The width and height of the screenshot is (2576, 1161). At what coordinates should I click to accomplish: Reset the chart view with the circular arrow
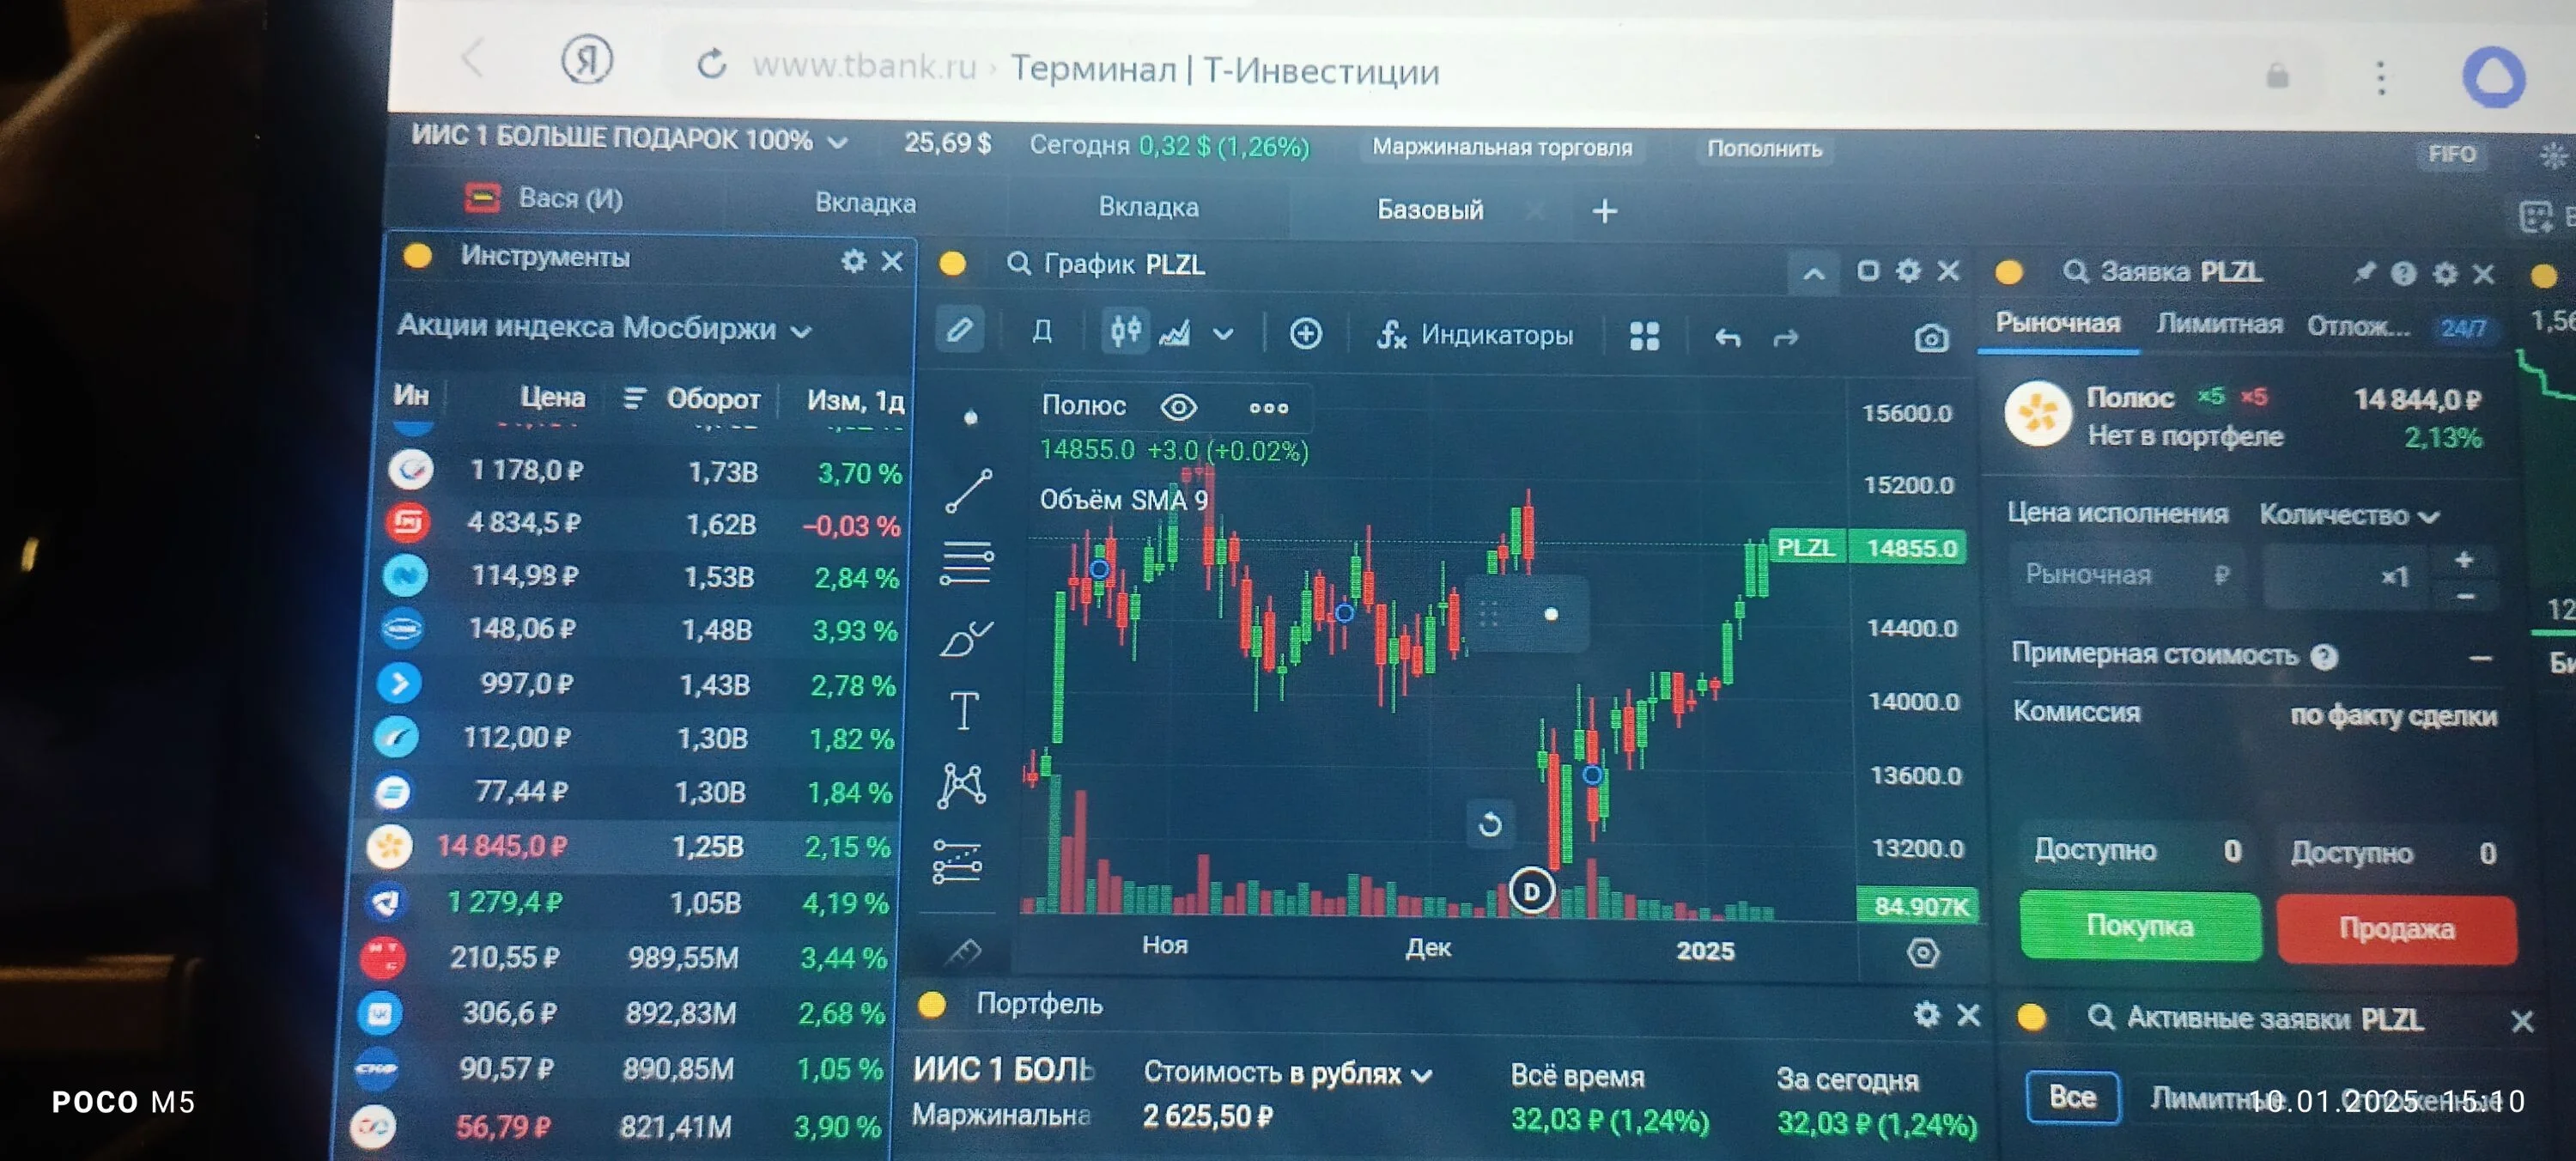pyautogui.click(x=1490, y=824)
